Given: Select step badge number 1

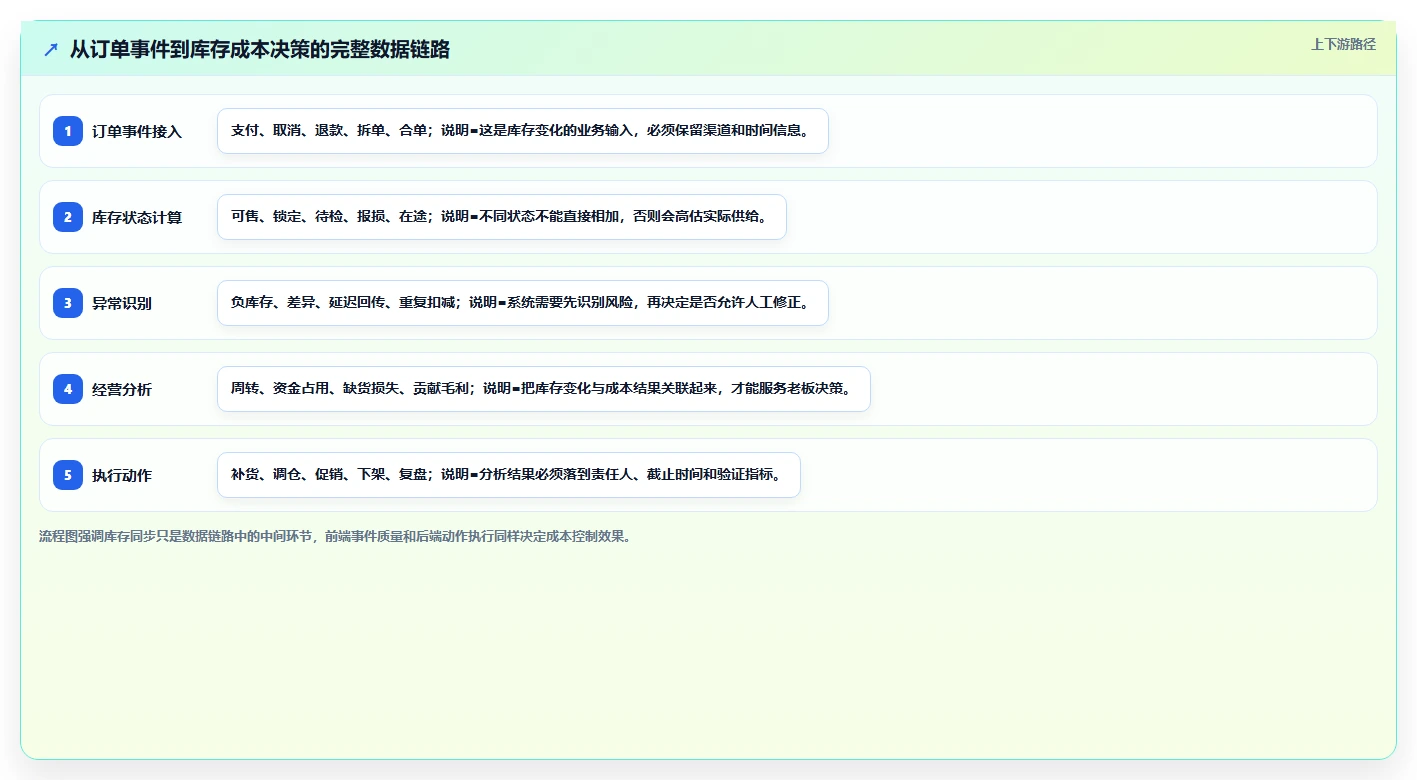Looking at the screenshot, I should click(68, 131).
